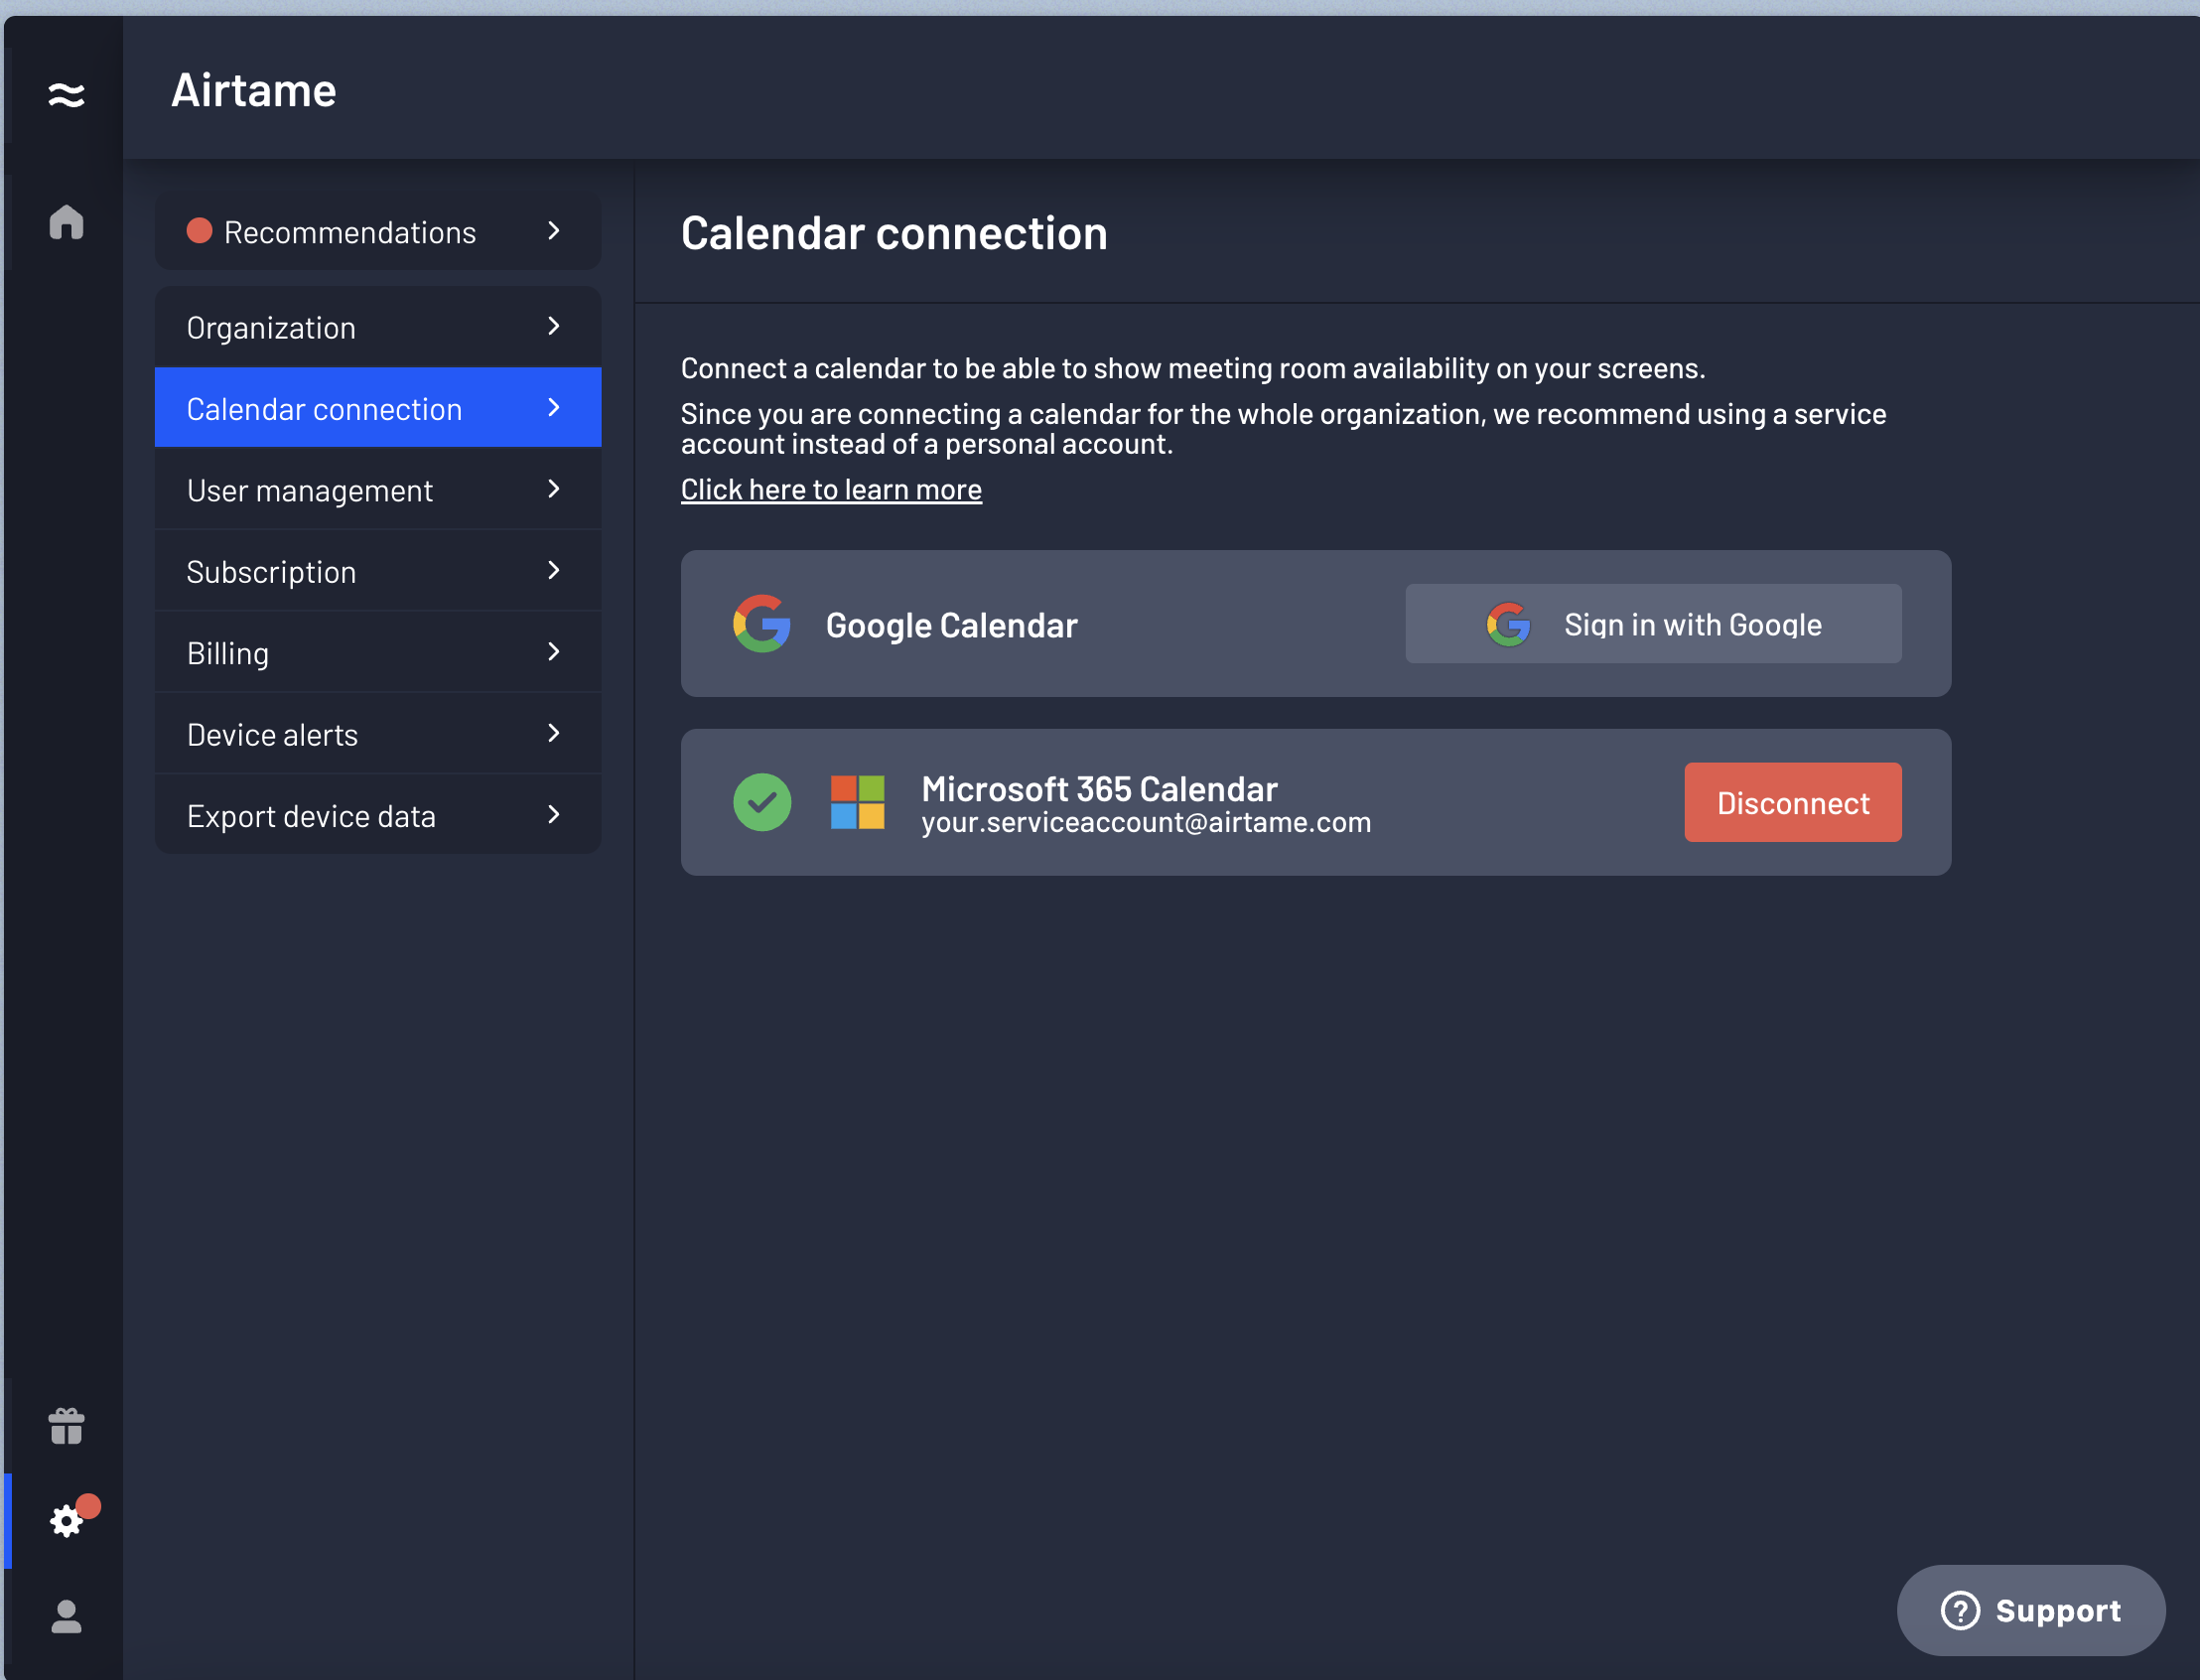Click the red dot beside Recommendations
The height and width of the screenshot is (1680, 2200).
pos(199,231)
